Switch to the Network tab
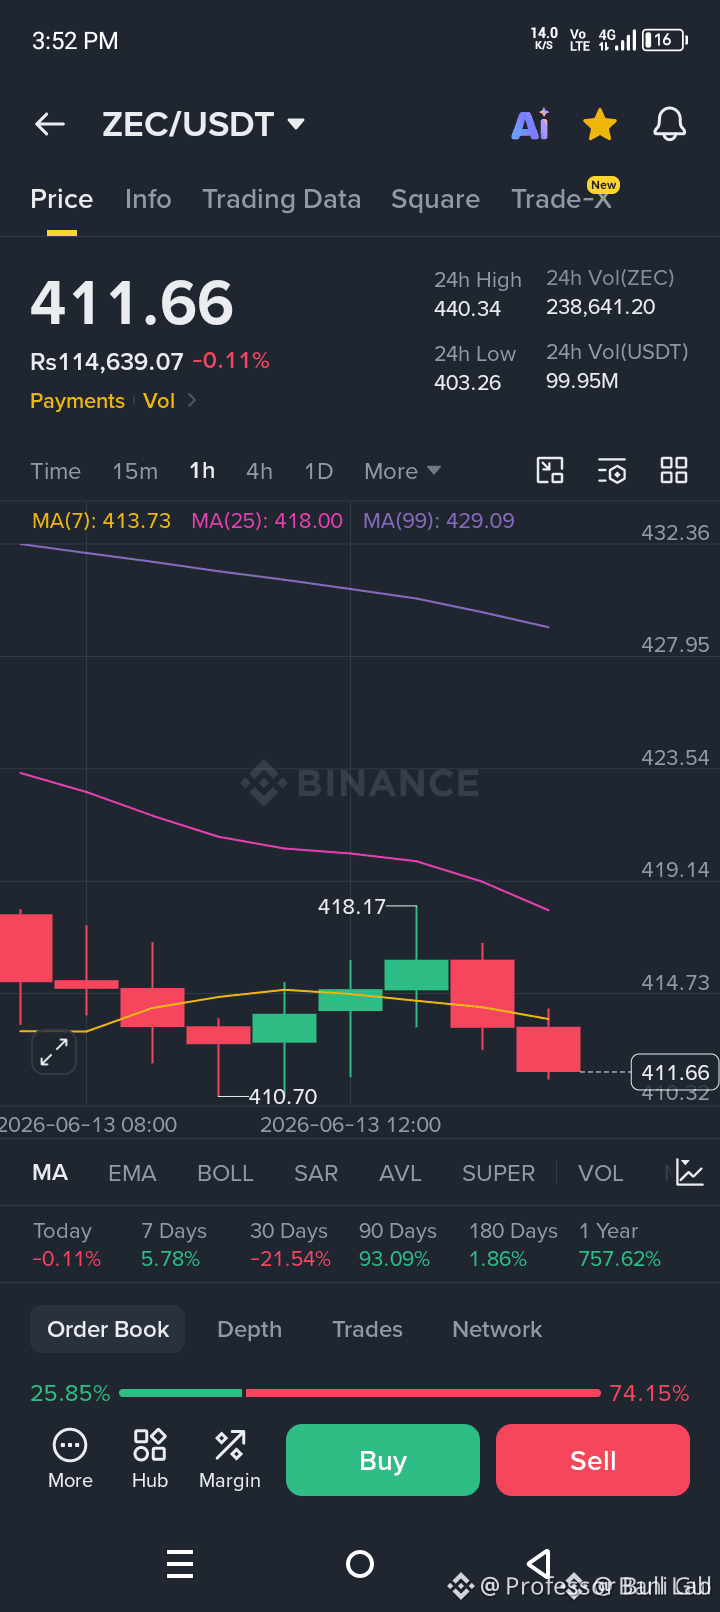The image size is (720, 1612). (497, 1329)
